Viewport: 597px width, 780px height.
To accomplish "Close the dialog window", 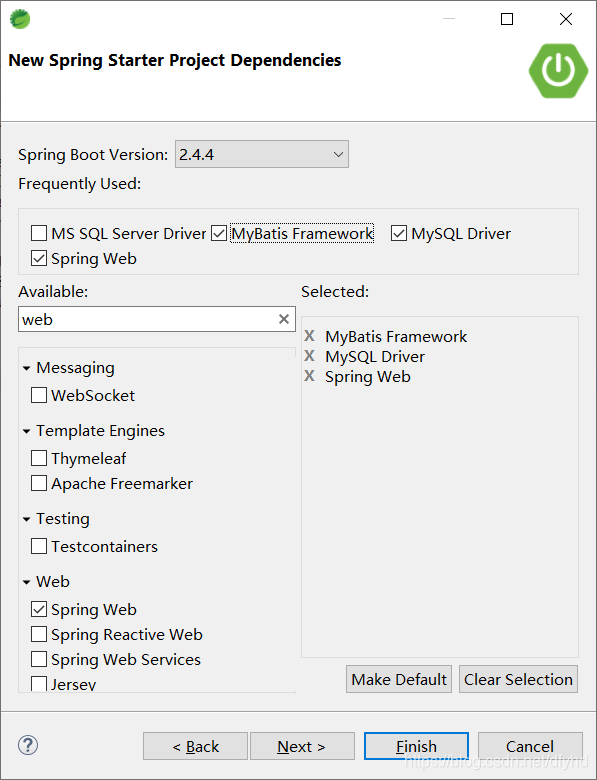I will point(566,19).
